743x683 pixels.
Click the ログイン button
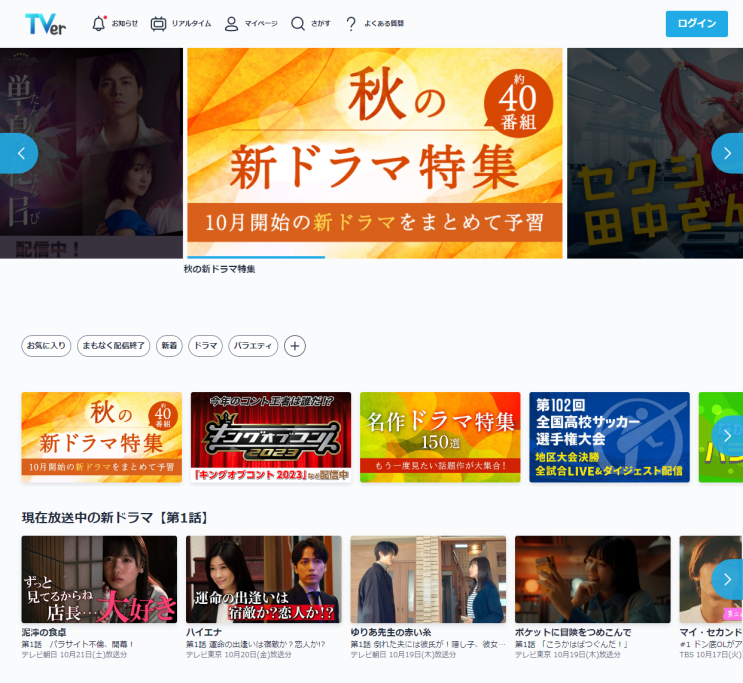pos(696,24)
